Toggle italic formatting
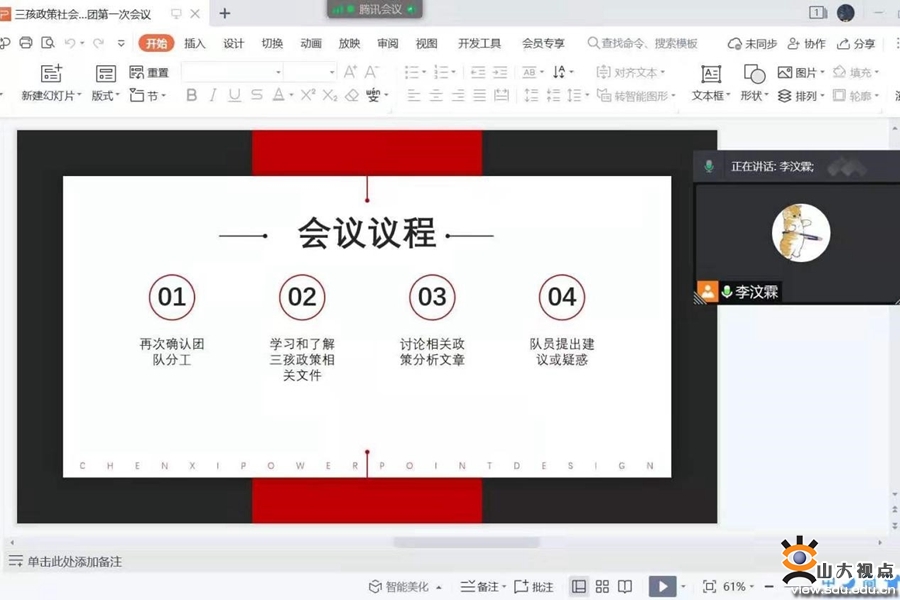This screenshot has height=600, width=900. 212,96
